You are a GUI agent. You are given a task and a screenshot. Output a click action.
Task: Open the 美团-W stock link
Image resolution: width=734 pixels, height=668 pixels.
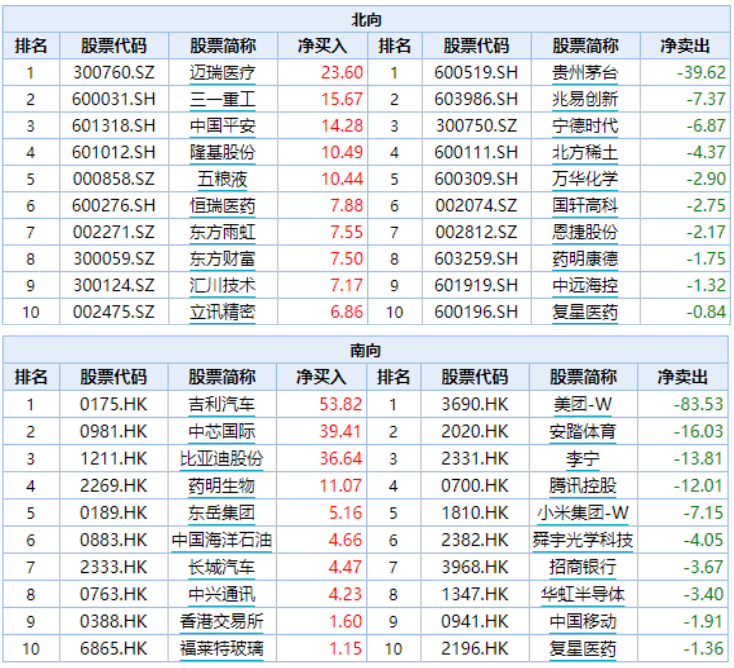(x=583, y=404)
